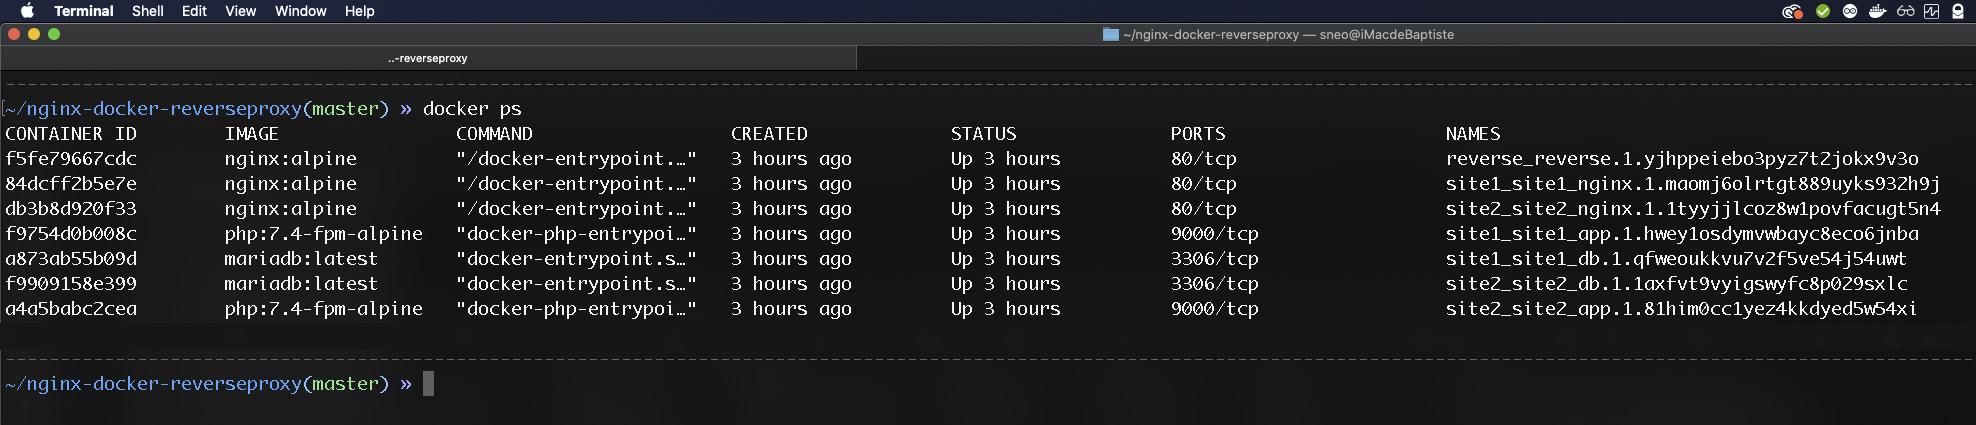Click the green checkmark status icon

(x=1823, y=12)
